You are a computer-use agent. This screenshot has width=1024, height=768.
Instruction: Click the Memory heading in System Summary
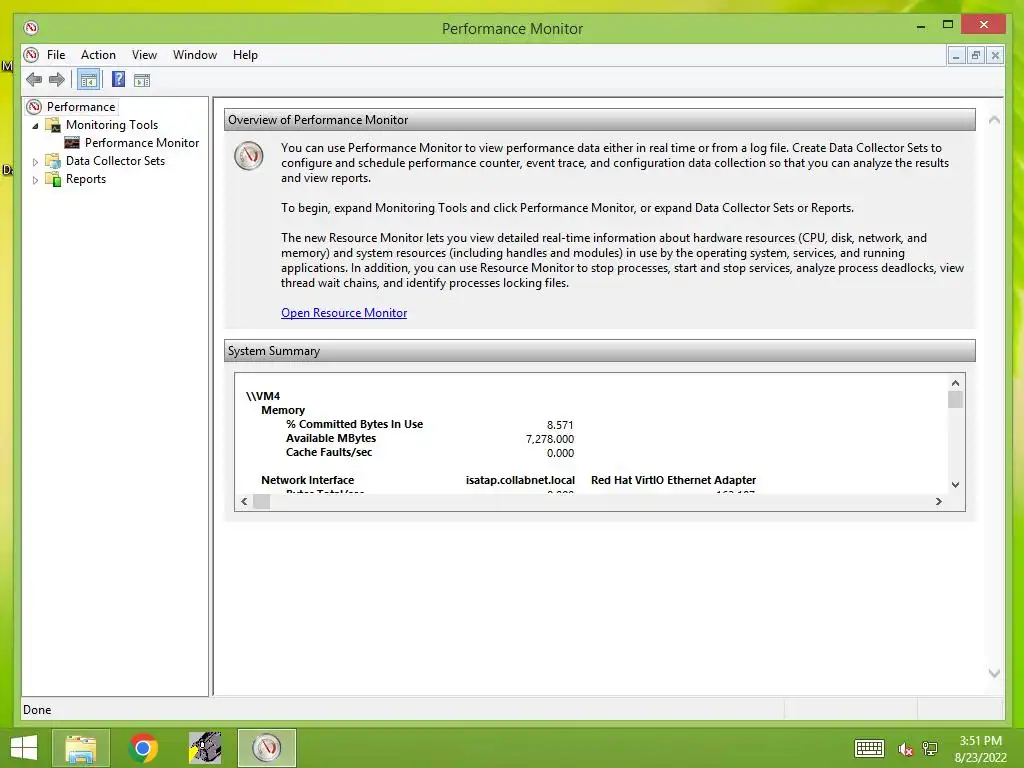pyautogui.click(x=283, y=410)
